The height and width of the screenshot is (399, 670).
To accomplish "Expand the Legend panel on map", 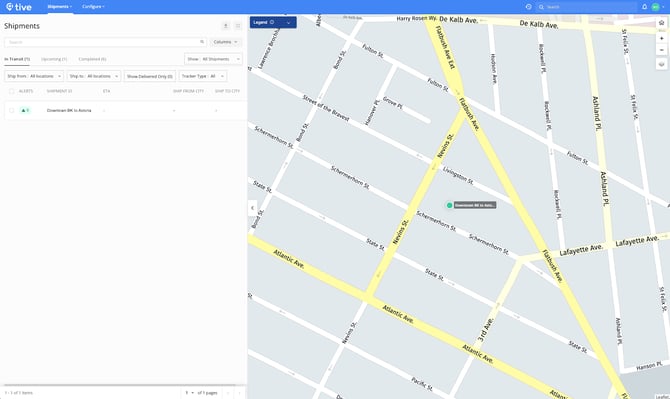I will [273, 22].
